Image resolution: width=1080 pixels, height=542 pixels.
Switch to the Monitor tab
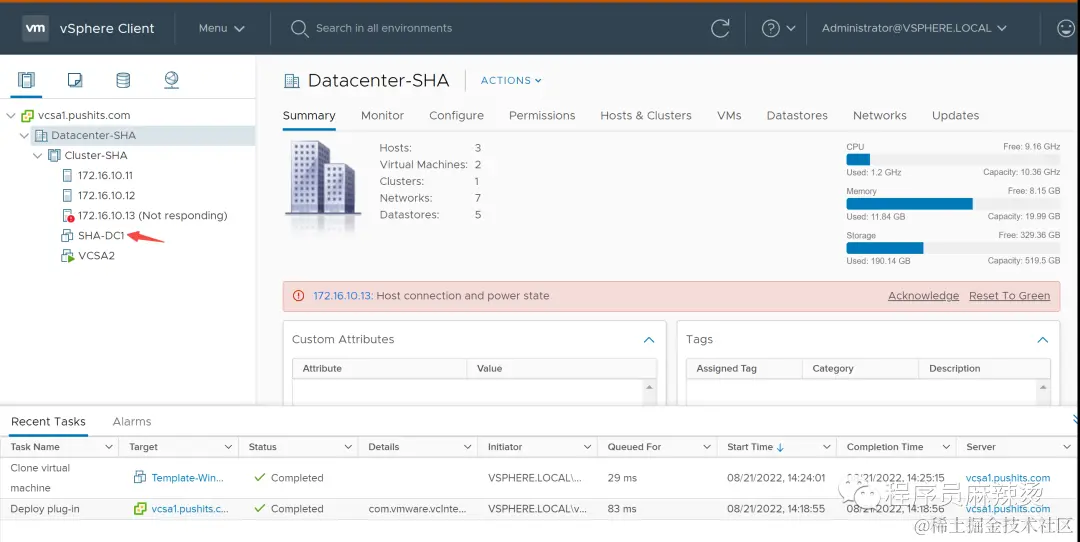pyautogui.click(x=382, y=116)
